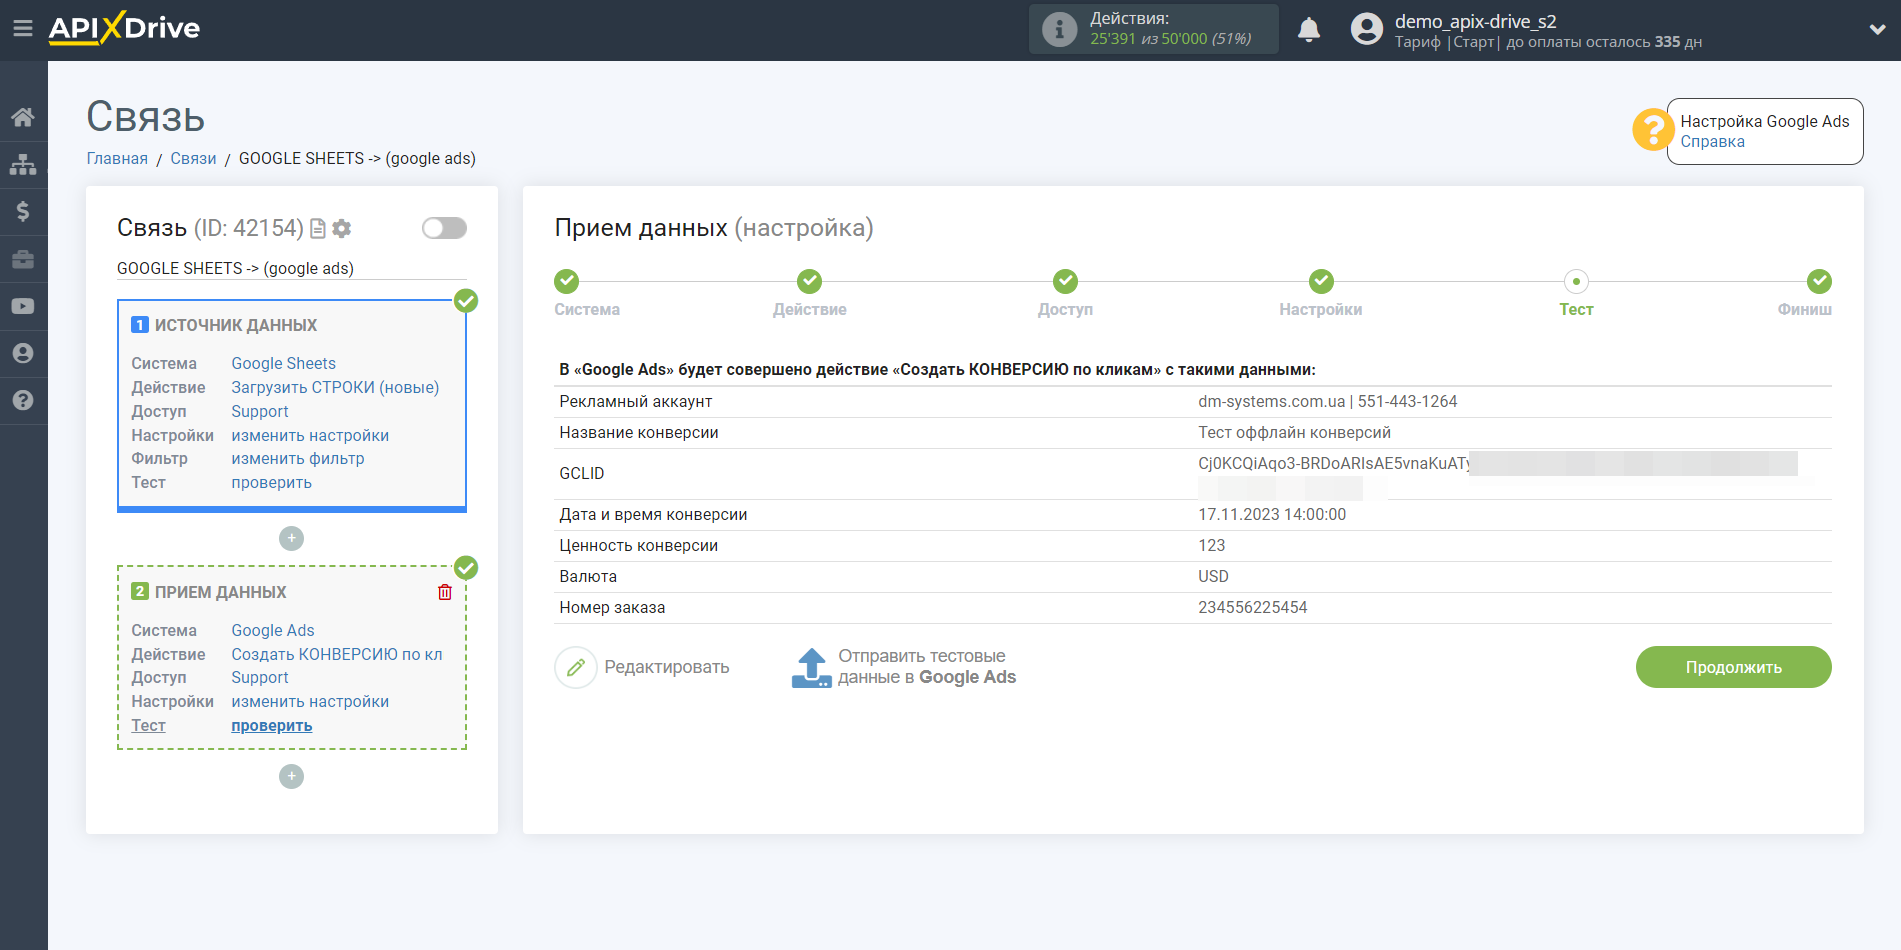
Task: Open the billing dollar sidebar icon
Action: point(23,211)
